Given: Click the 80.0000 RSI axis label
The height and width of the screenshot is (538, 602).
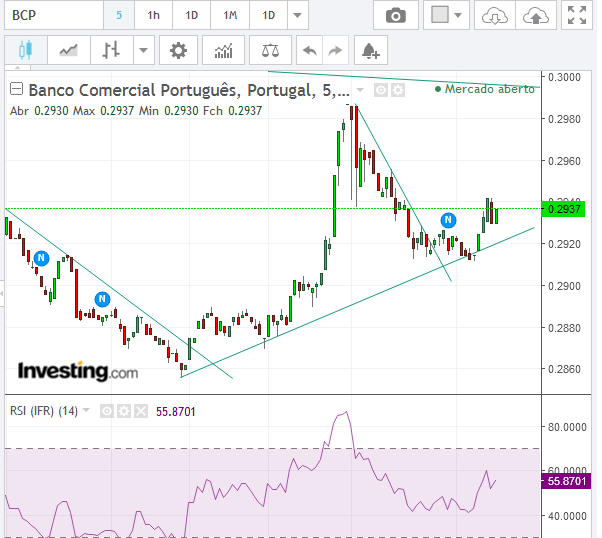Looking at the screenshot, I should coord(567,427).
